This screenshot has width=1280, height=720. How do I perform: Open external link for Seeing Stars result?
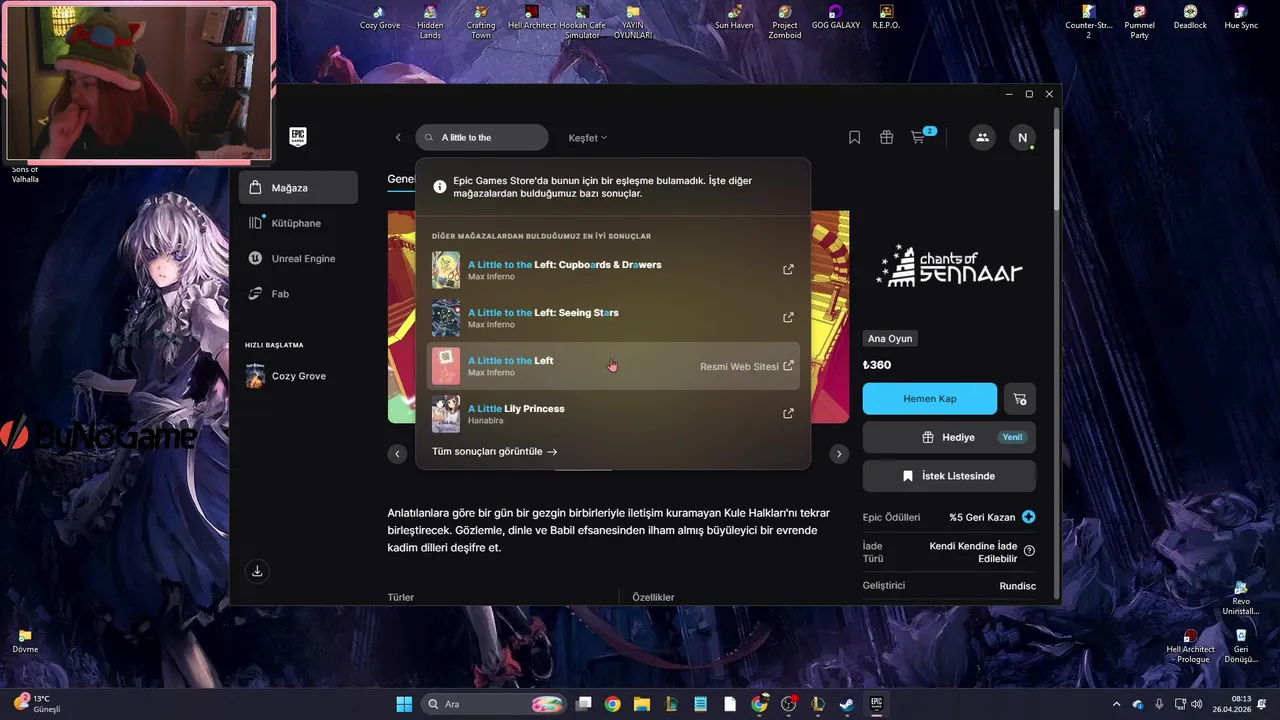click(x=788, y=318)
